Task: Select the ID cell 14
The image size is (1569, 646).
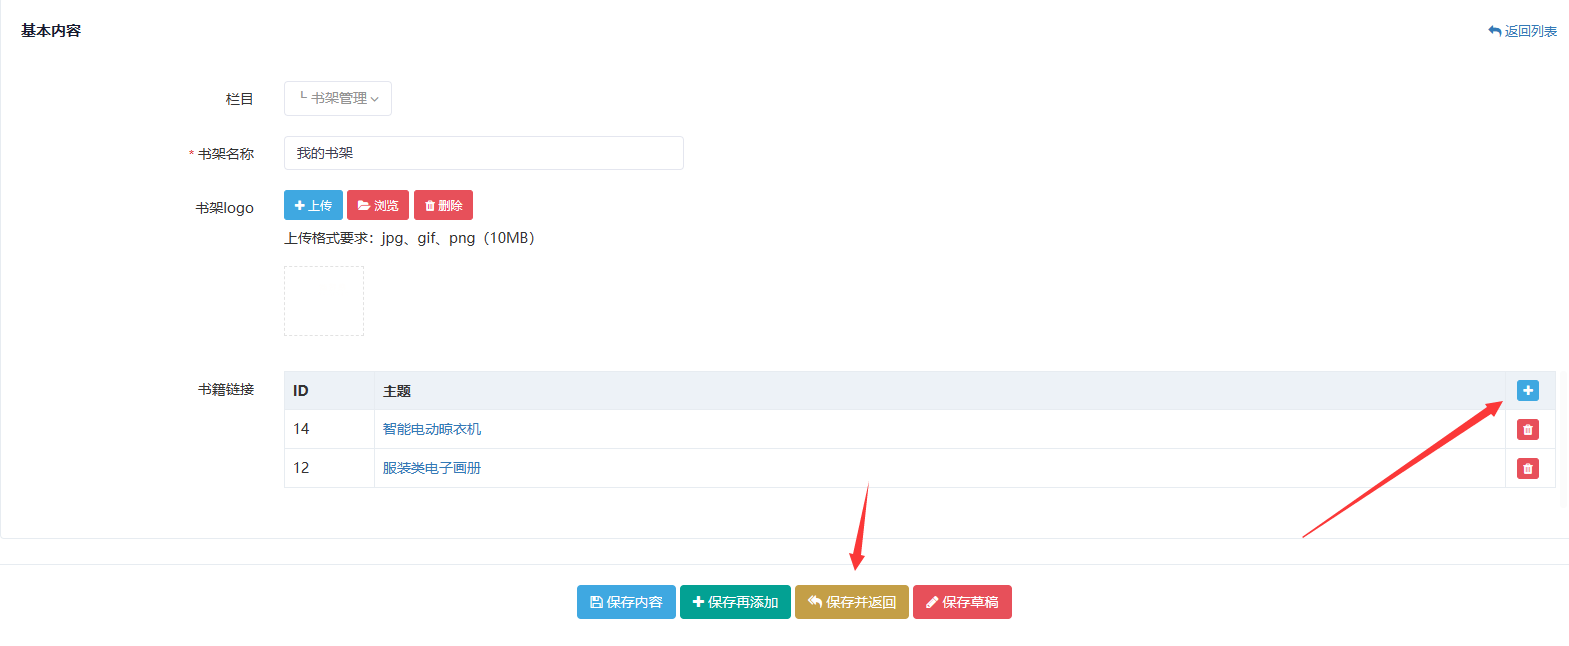Action: click(x=329, y=429)
